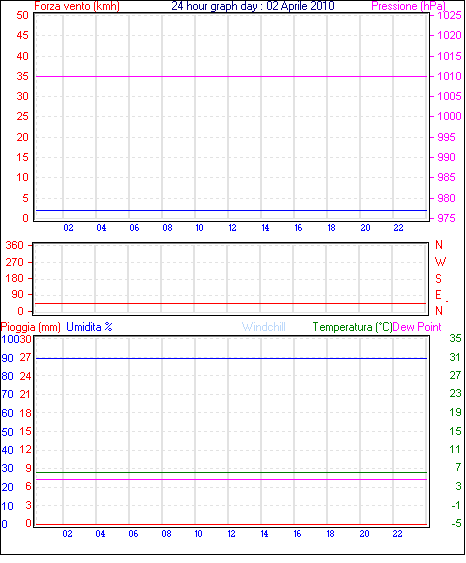
Task: Click the 360 wind direction axis value
Action: pos(14,246)
